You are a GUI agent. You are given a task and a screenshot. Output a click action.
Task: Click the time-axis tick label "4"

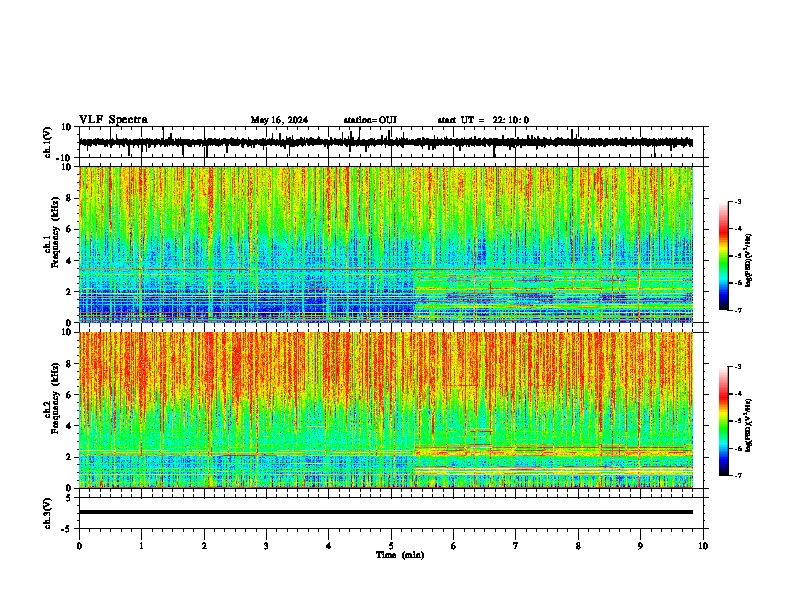pos(329,546)
